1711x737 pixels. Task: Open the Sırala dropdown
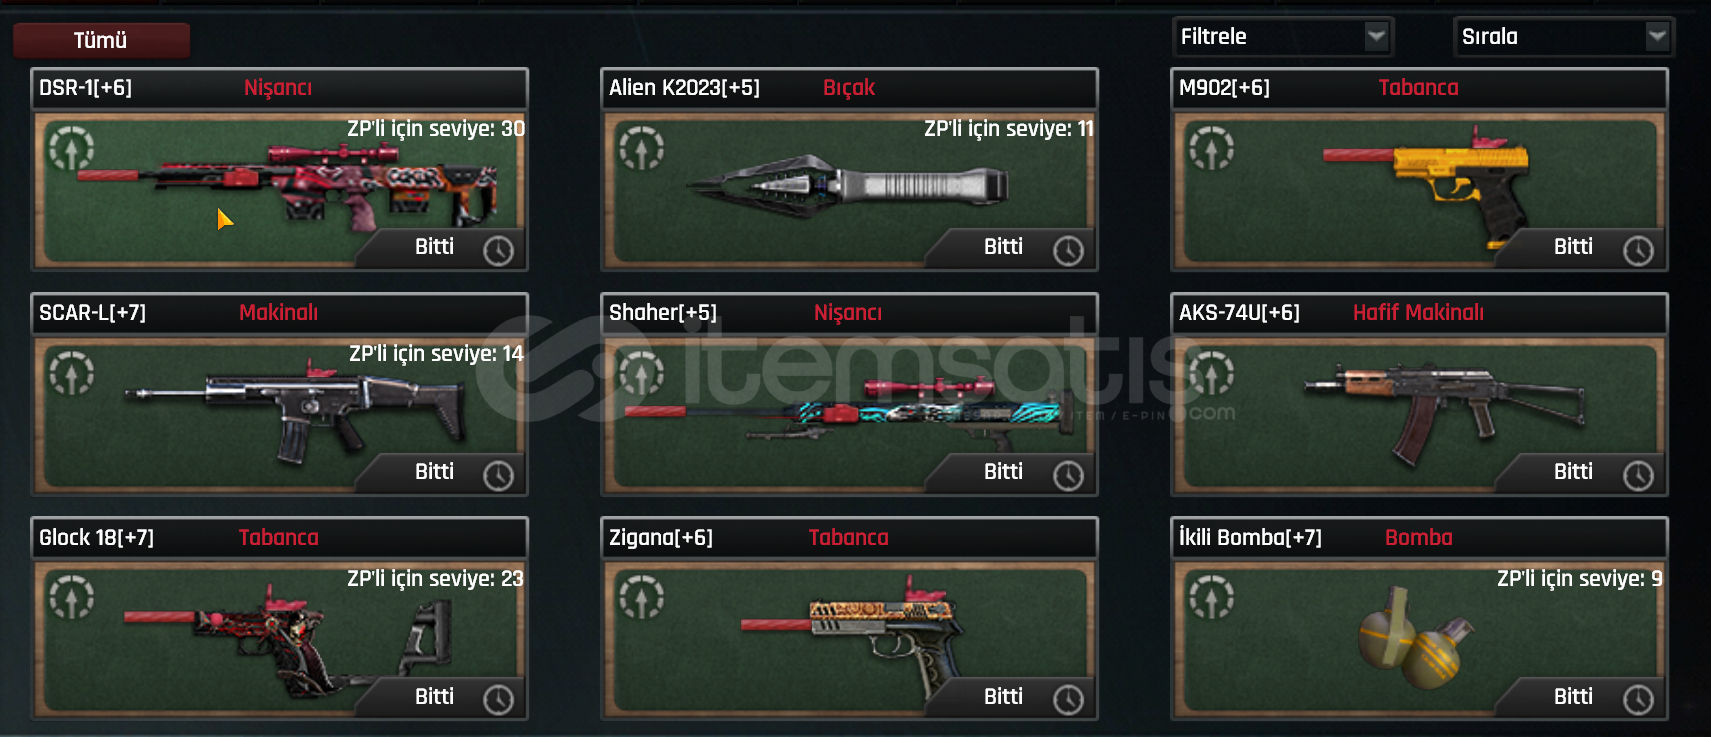click(1563, 37)
